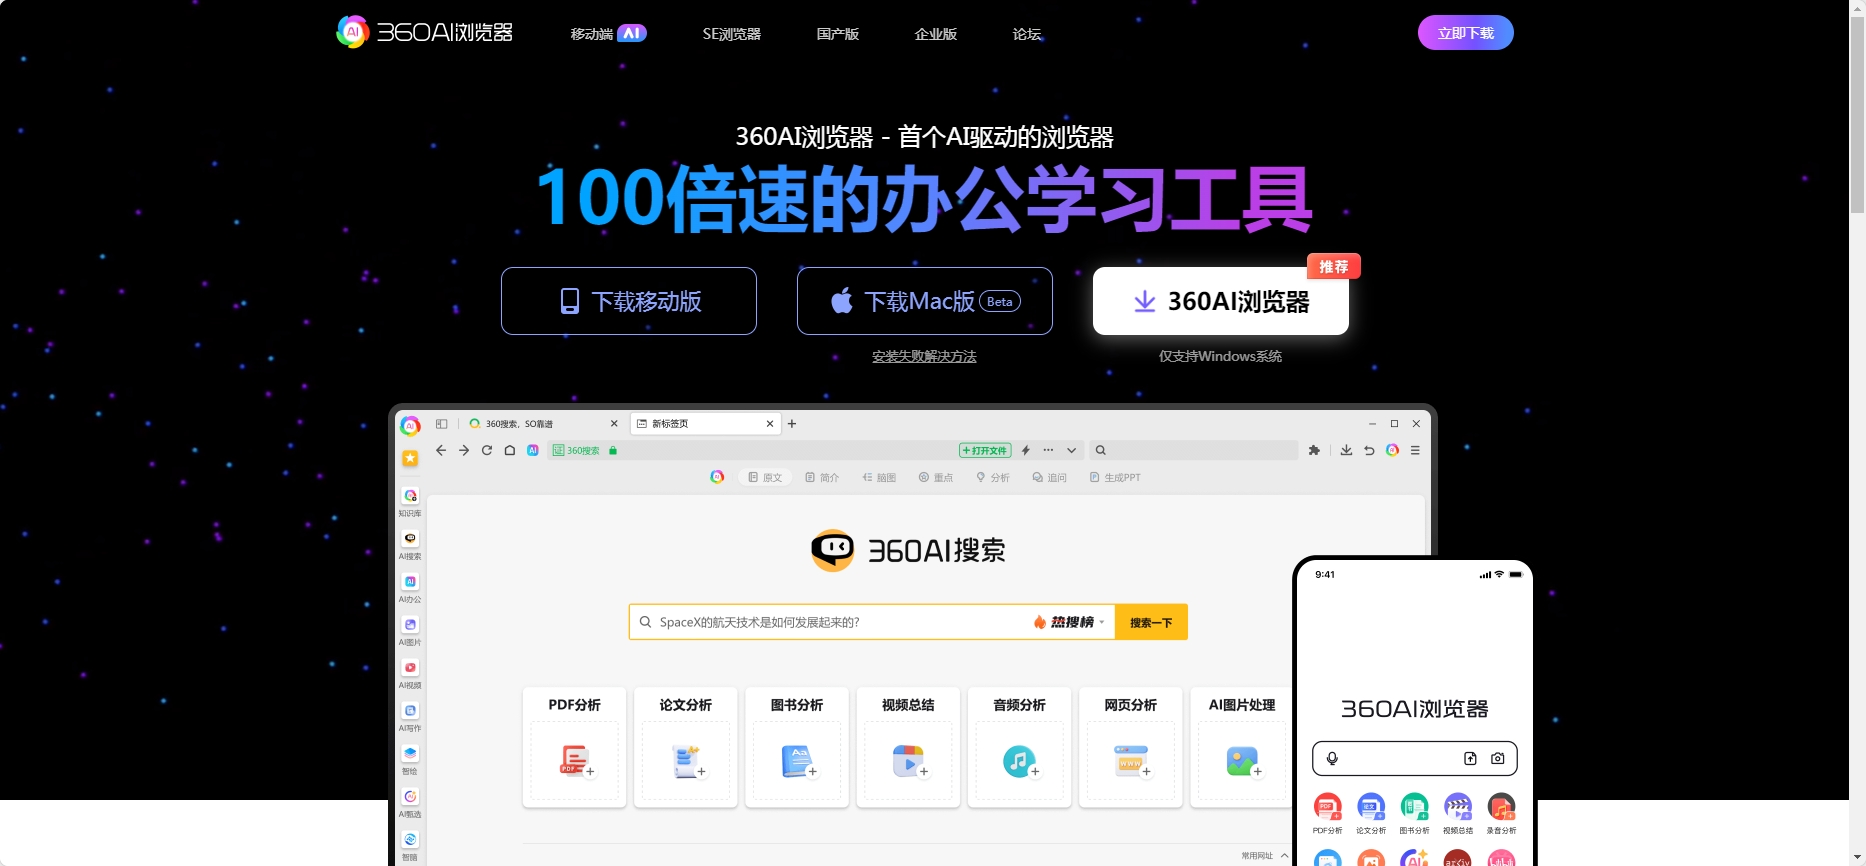Open the 视频总结 card

(908, 746)
